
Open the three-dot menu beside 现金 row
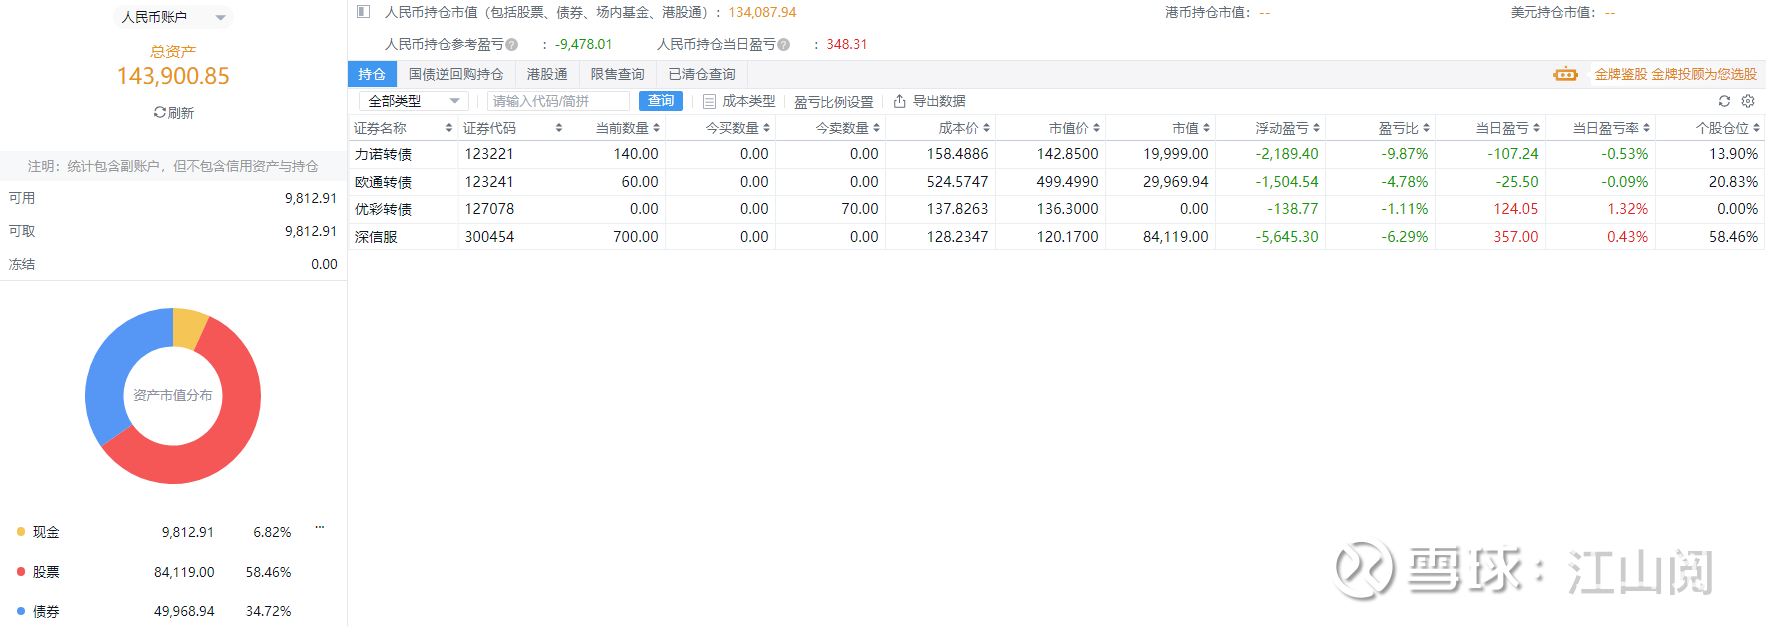320,527
